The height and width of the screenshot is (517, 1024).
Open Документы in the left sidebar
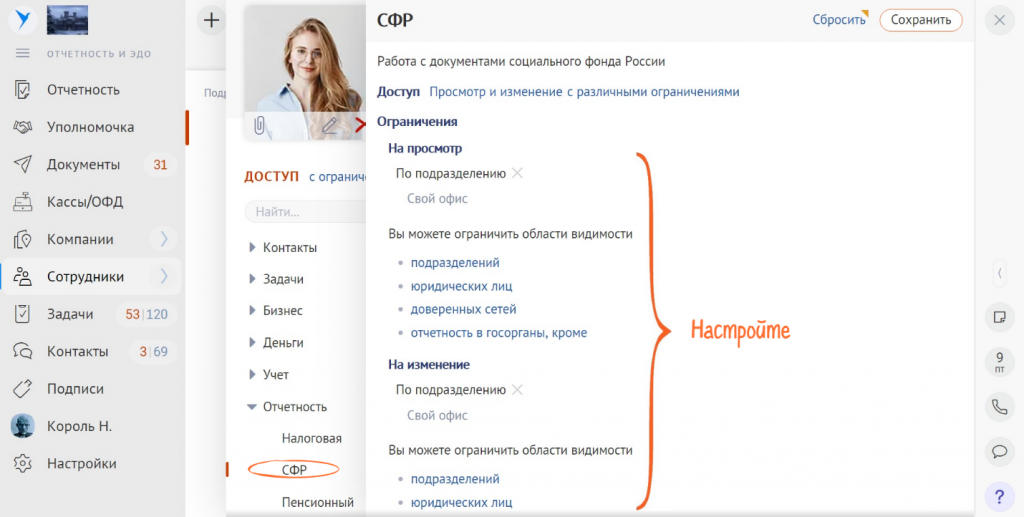(83, 164)
